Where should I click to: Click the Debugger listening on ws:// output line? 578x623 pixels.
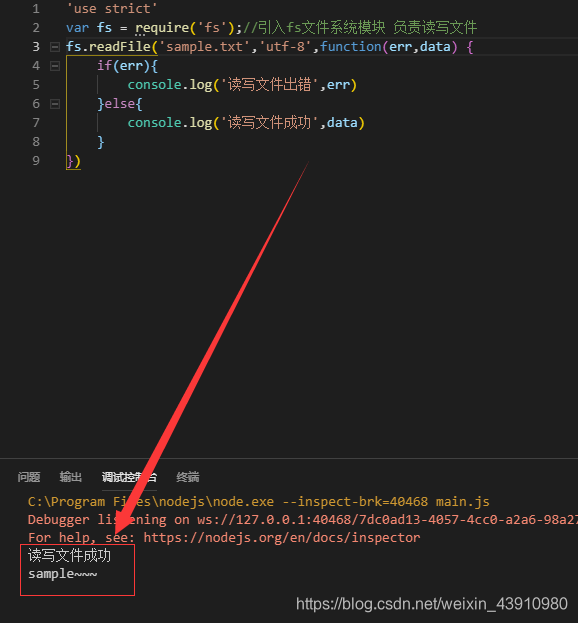[303, 520]
